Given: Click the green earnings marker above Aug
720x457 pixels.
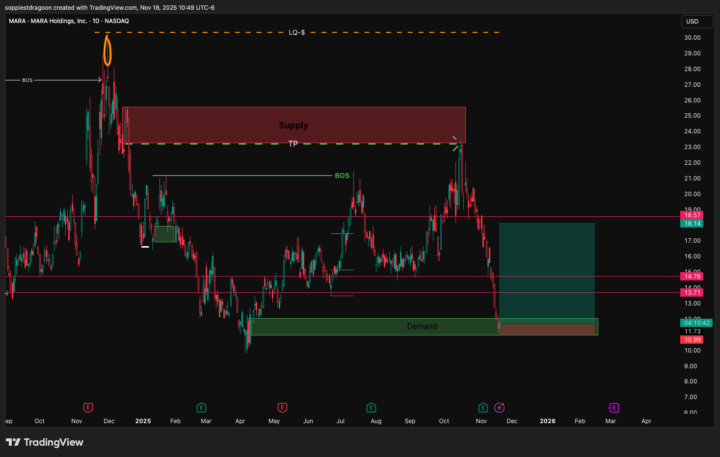Looking at the screenshot, I should tap(371, 407).
